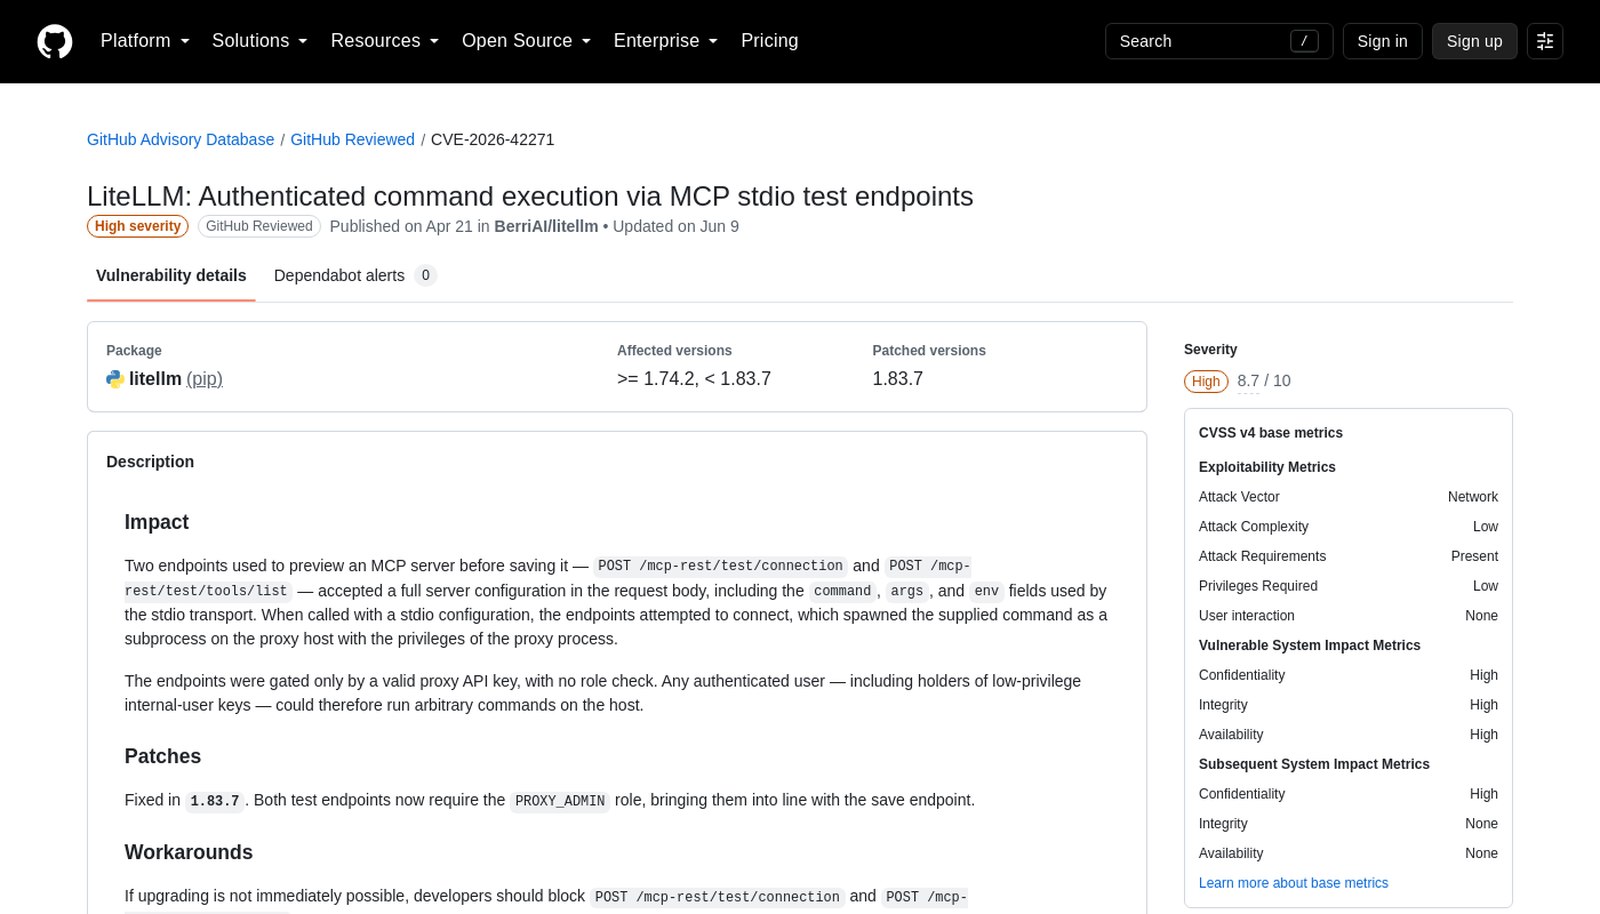Image resolution: width=1600 pixels, height=914 pixels.
Task: Open the GitHub Reviewed breadcrumb link
Action: (352, 139)
